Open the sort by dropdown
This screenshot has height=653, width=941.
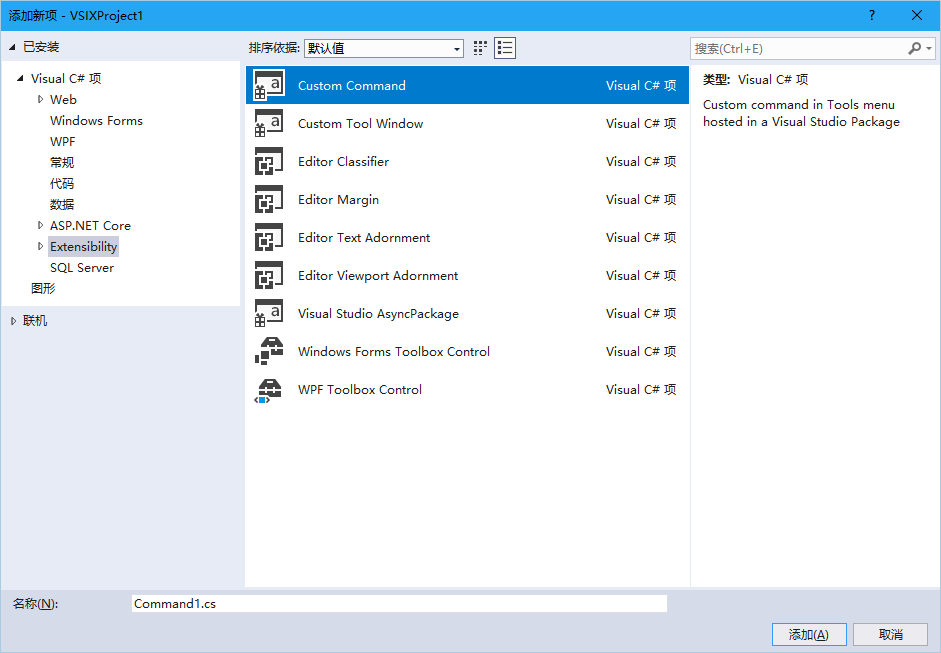[383, 48]
